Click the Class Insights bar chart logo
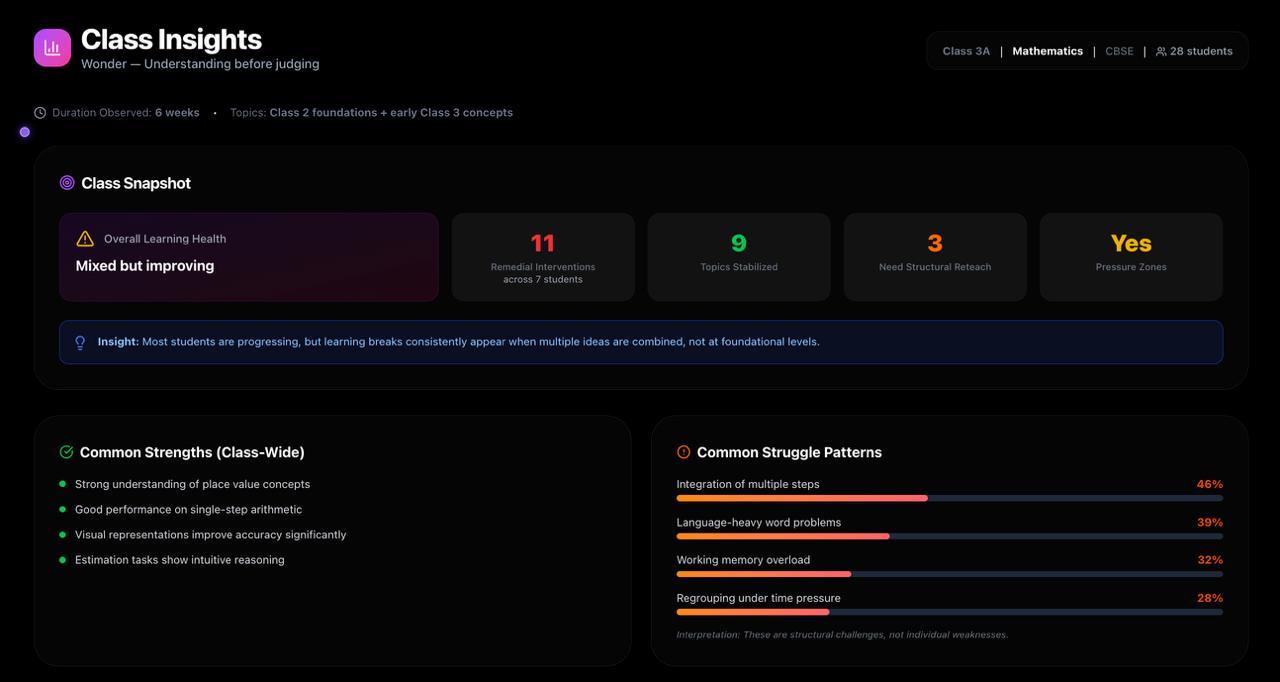Image resolution: width=1280 pixels, height=682 pixels. click(52, 48)
